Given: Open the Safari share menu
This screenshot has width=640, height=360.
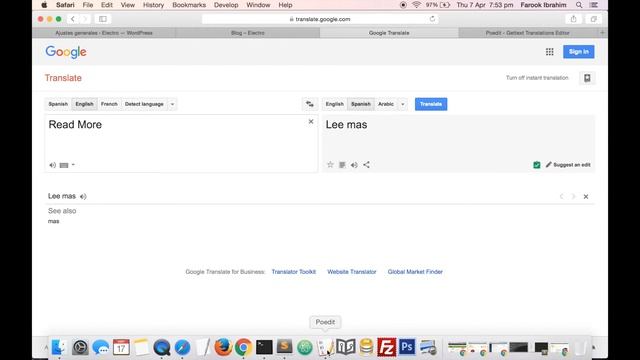Looking at the screenshot, I should pos(573,19).
